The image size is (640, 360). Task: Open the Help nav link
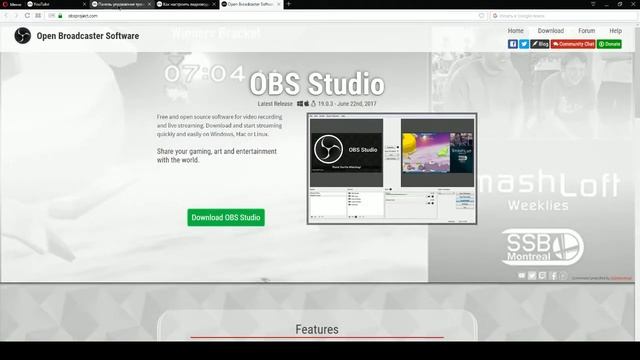pos(616,31)
